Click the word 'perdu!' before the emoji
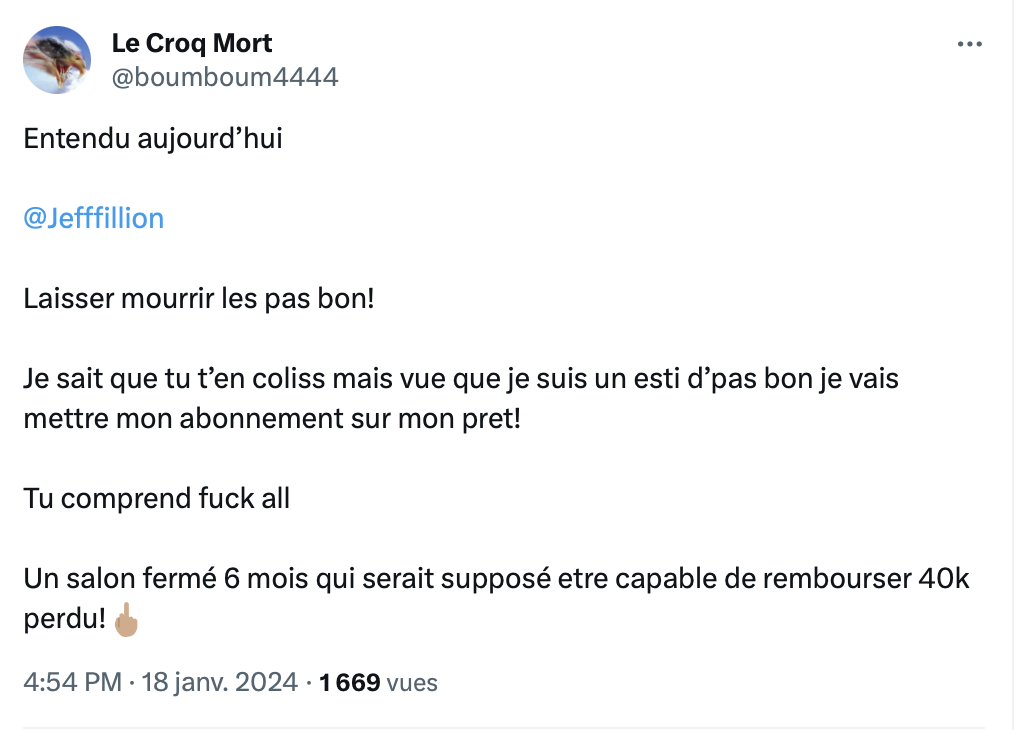1022x730 pixels. [x=65, y=619]
